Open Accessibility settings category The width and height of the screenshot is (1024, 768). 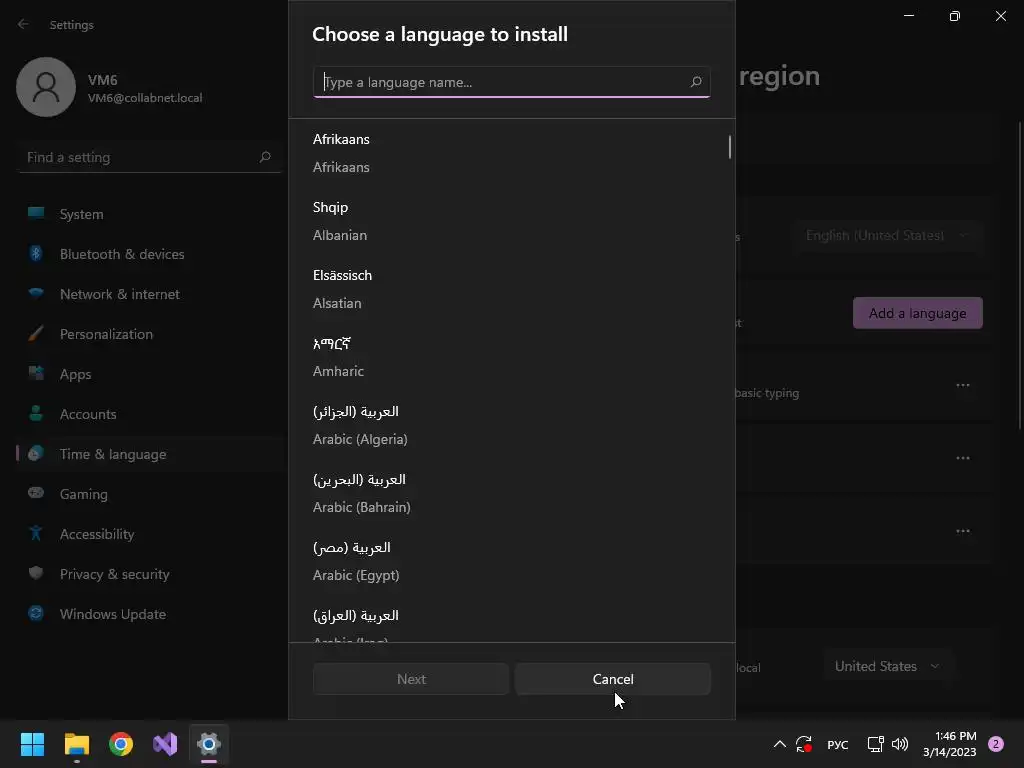pos(150,534)
